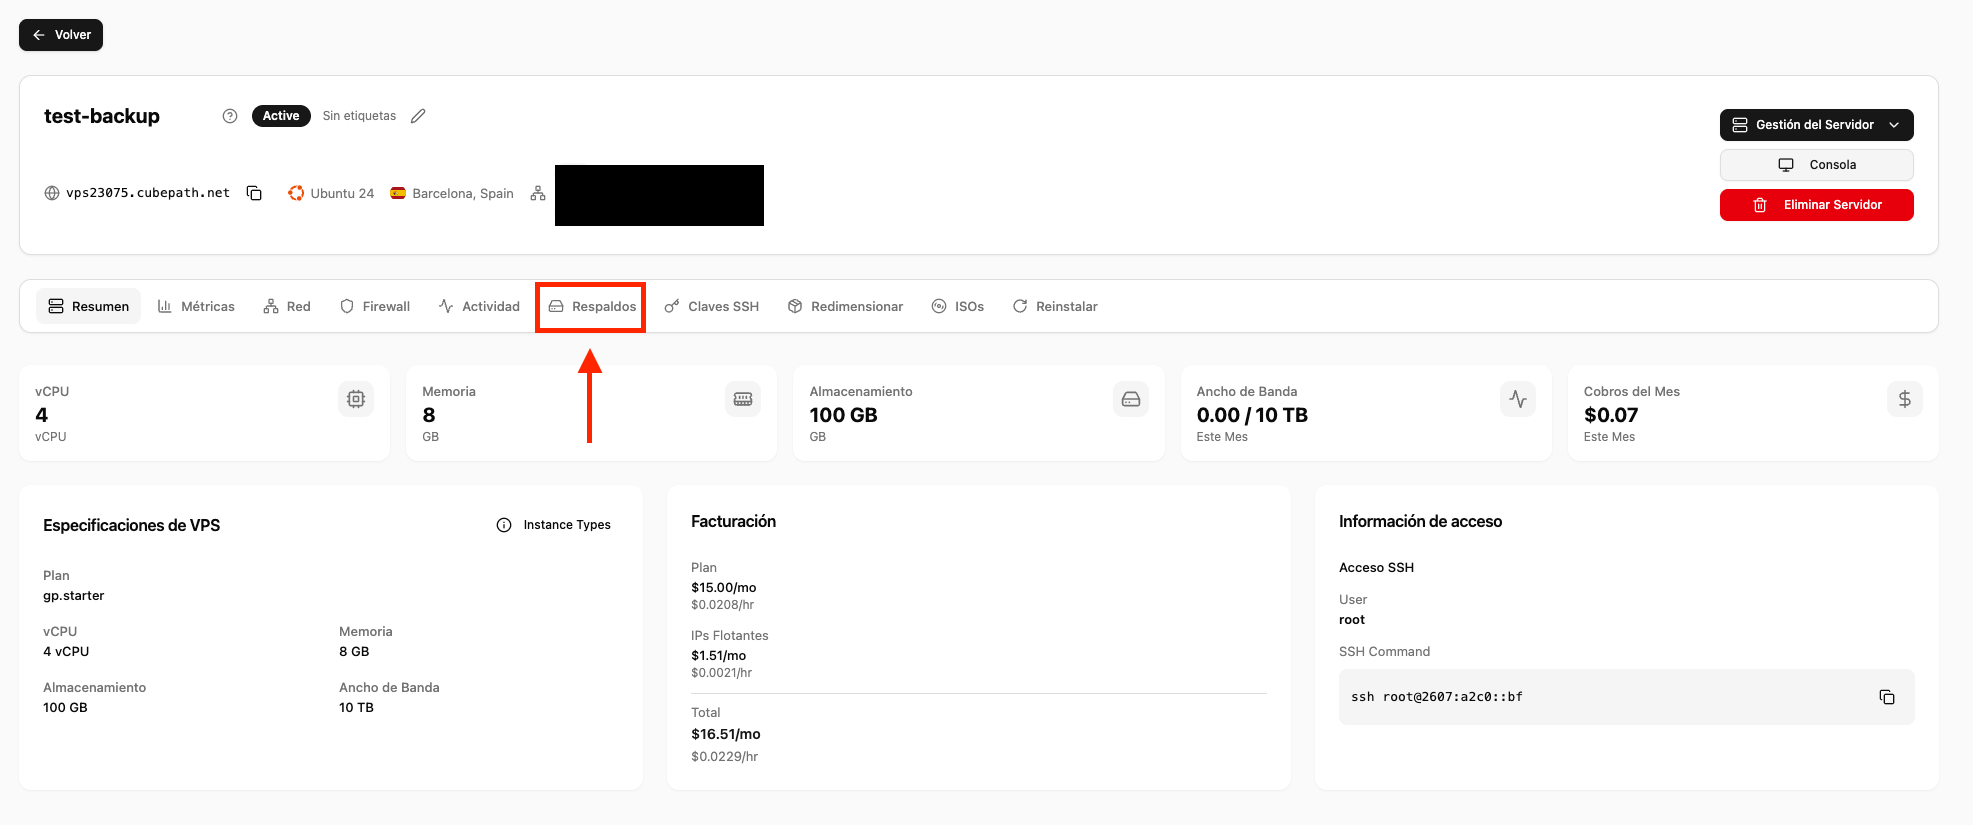Click the vCPU chip icon
This screenshot has height=825, width=1973.
pyautogui.click(x=356, y=399)
